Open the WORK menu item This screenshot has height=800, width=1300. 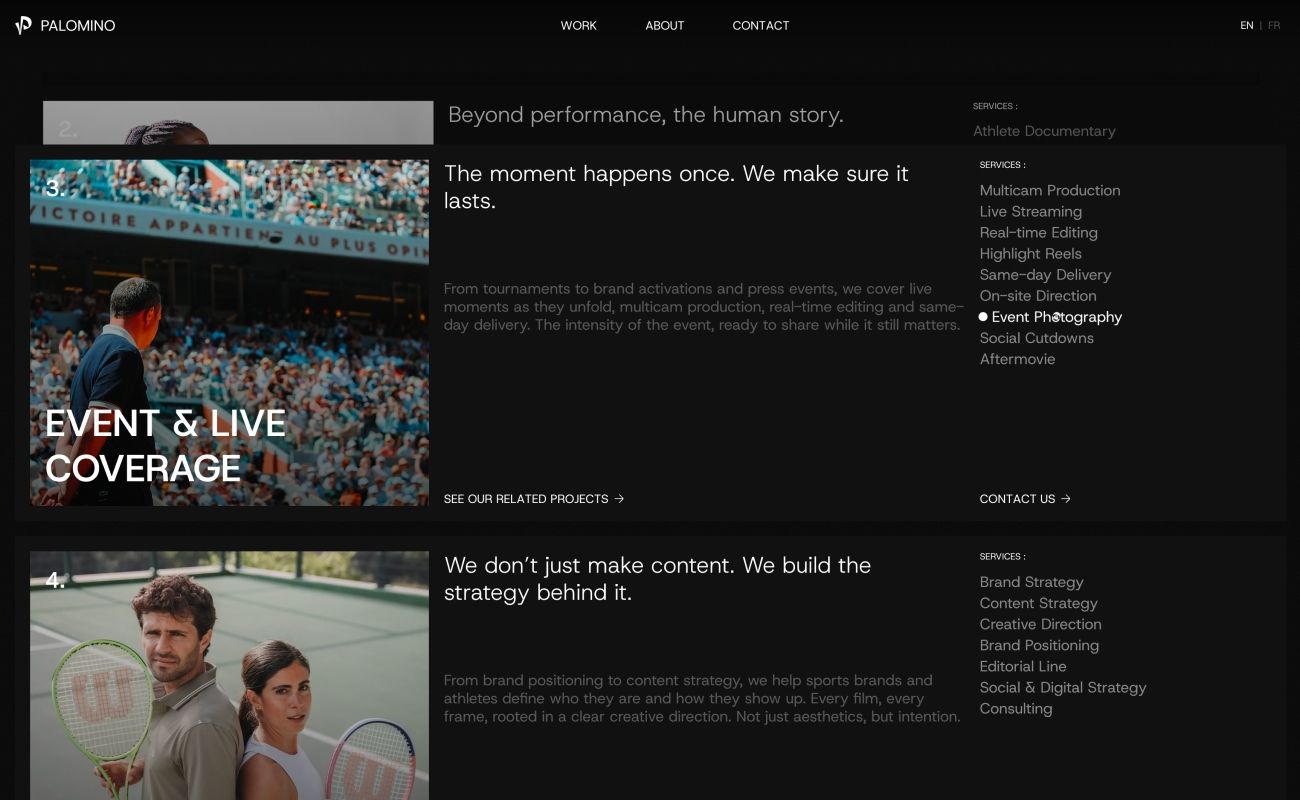578,26
